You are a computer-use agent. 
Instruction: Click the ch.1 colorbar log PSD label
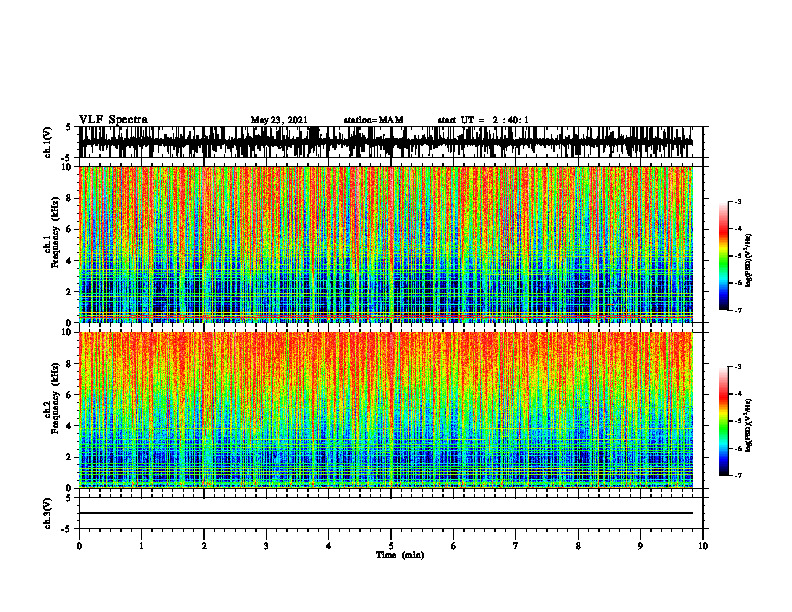pyautogui.click(x=749, y=261)
